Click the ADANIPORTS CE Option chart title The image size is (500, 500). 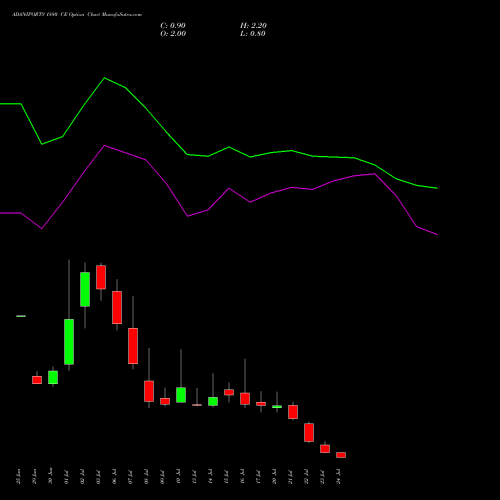click(77, 15)
